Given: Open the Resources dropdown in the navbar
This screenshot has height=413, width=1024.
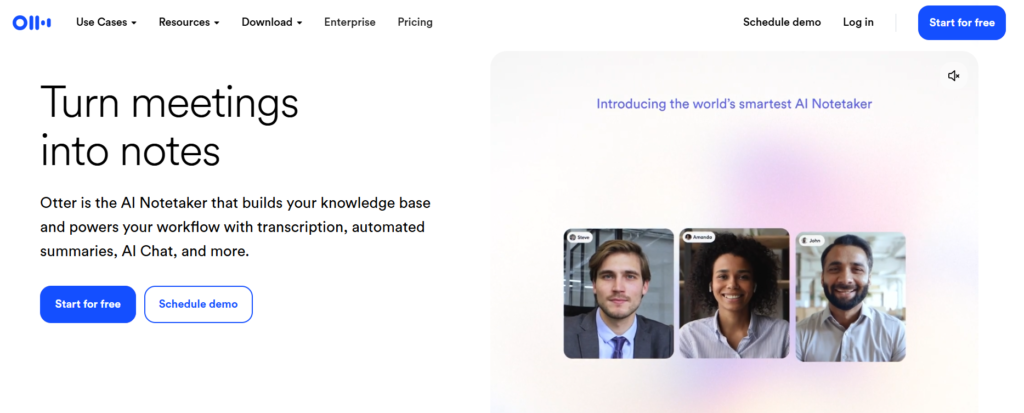Looking at the screenshot, I should click(x=188, y=22).
